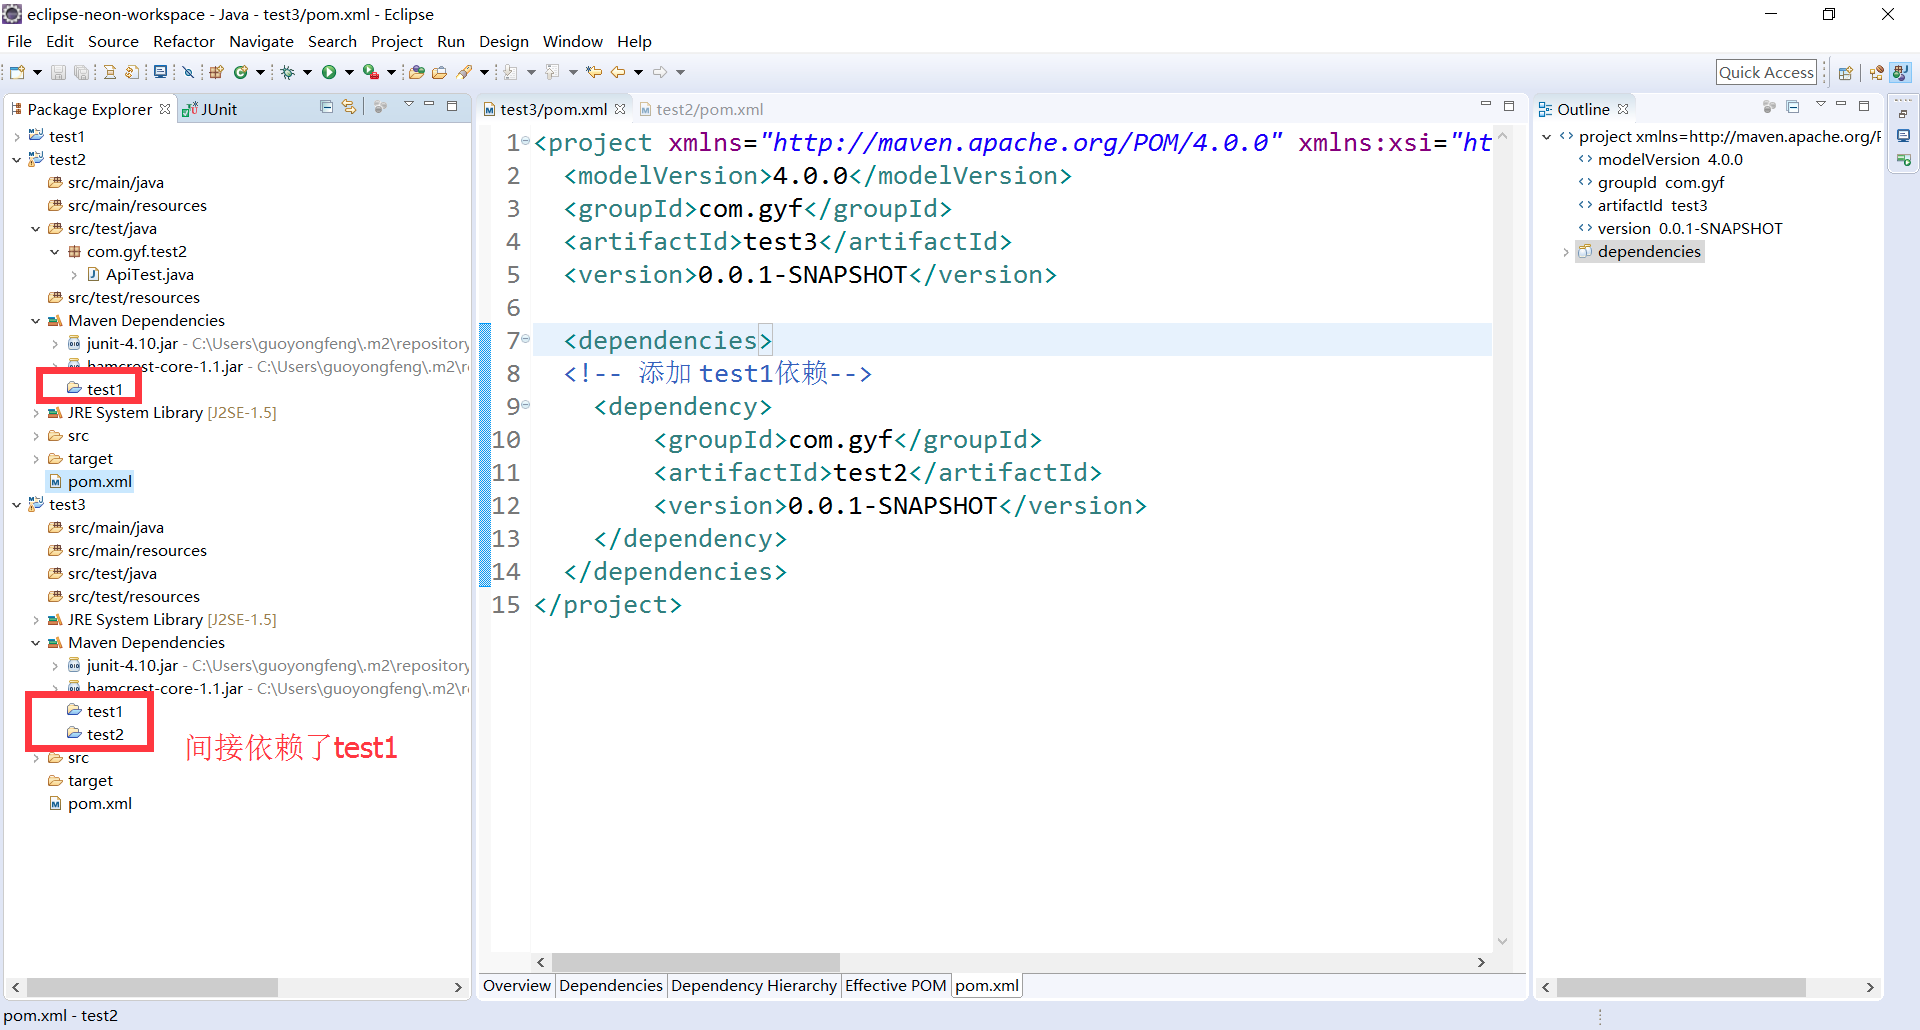Click Collapse All in Outline view
This screenshot has height=1030, width=1920.
1793,106
